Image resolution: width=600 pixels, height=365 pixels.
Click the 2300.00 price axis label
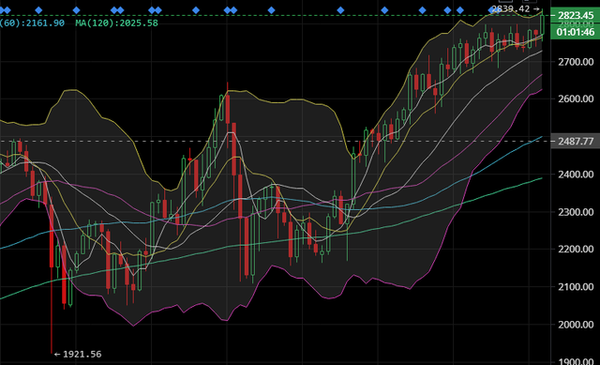coord(576,212)
